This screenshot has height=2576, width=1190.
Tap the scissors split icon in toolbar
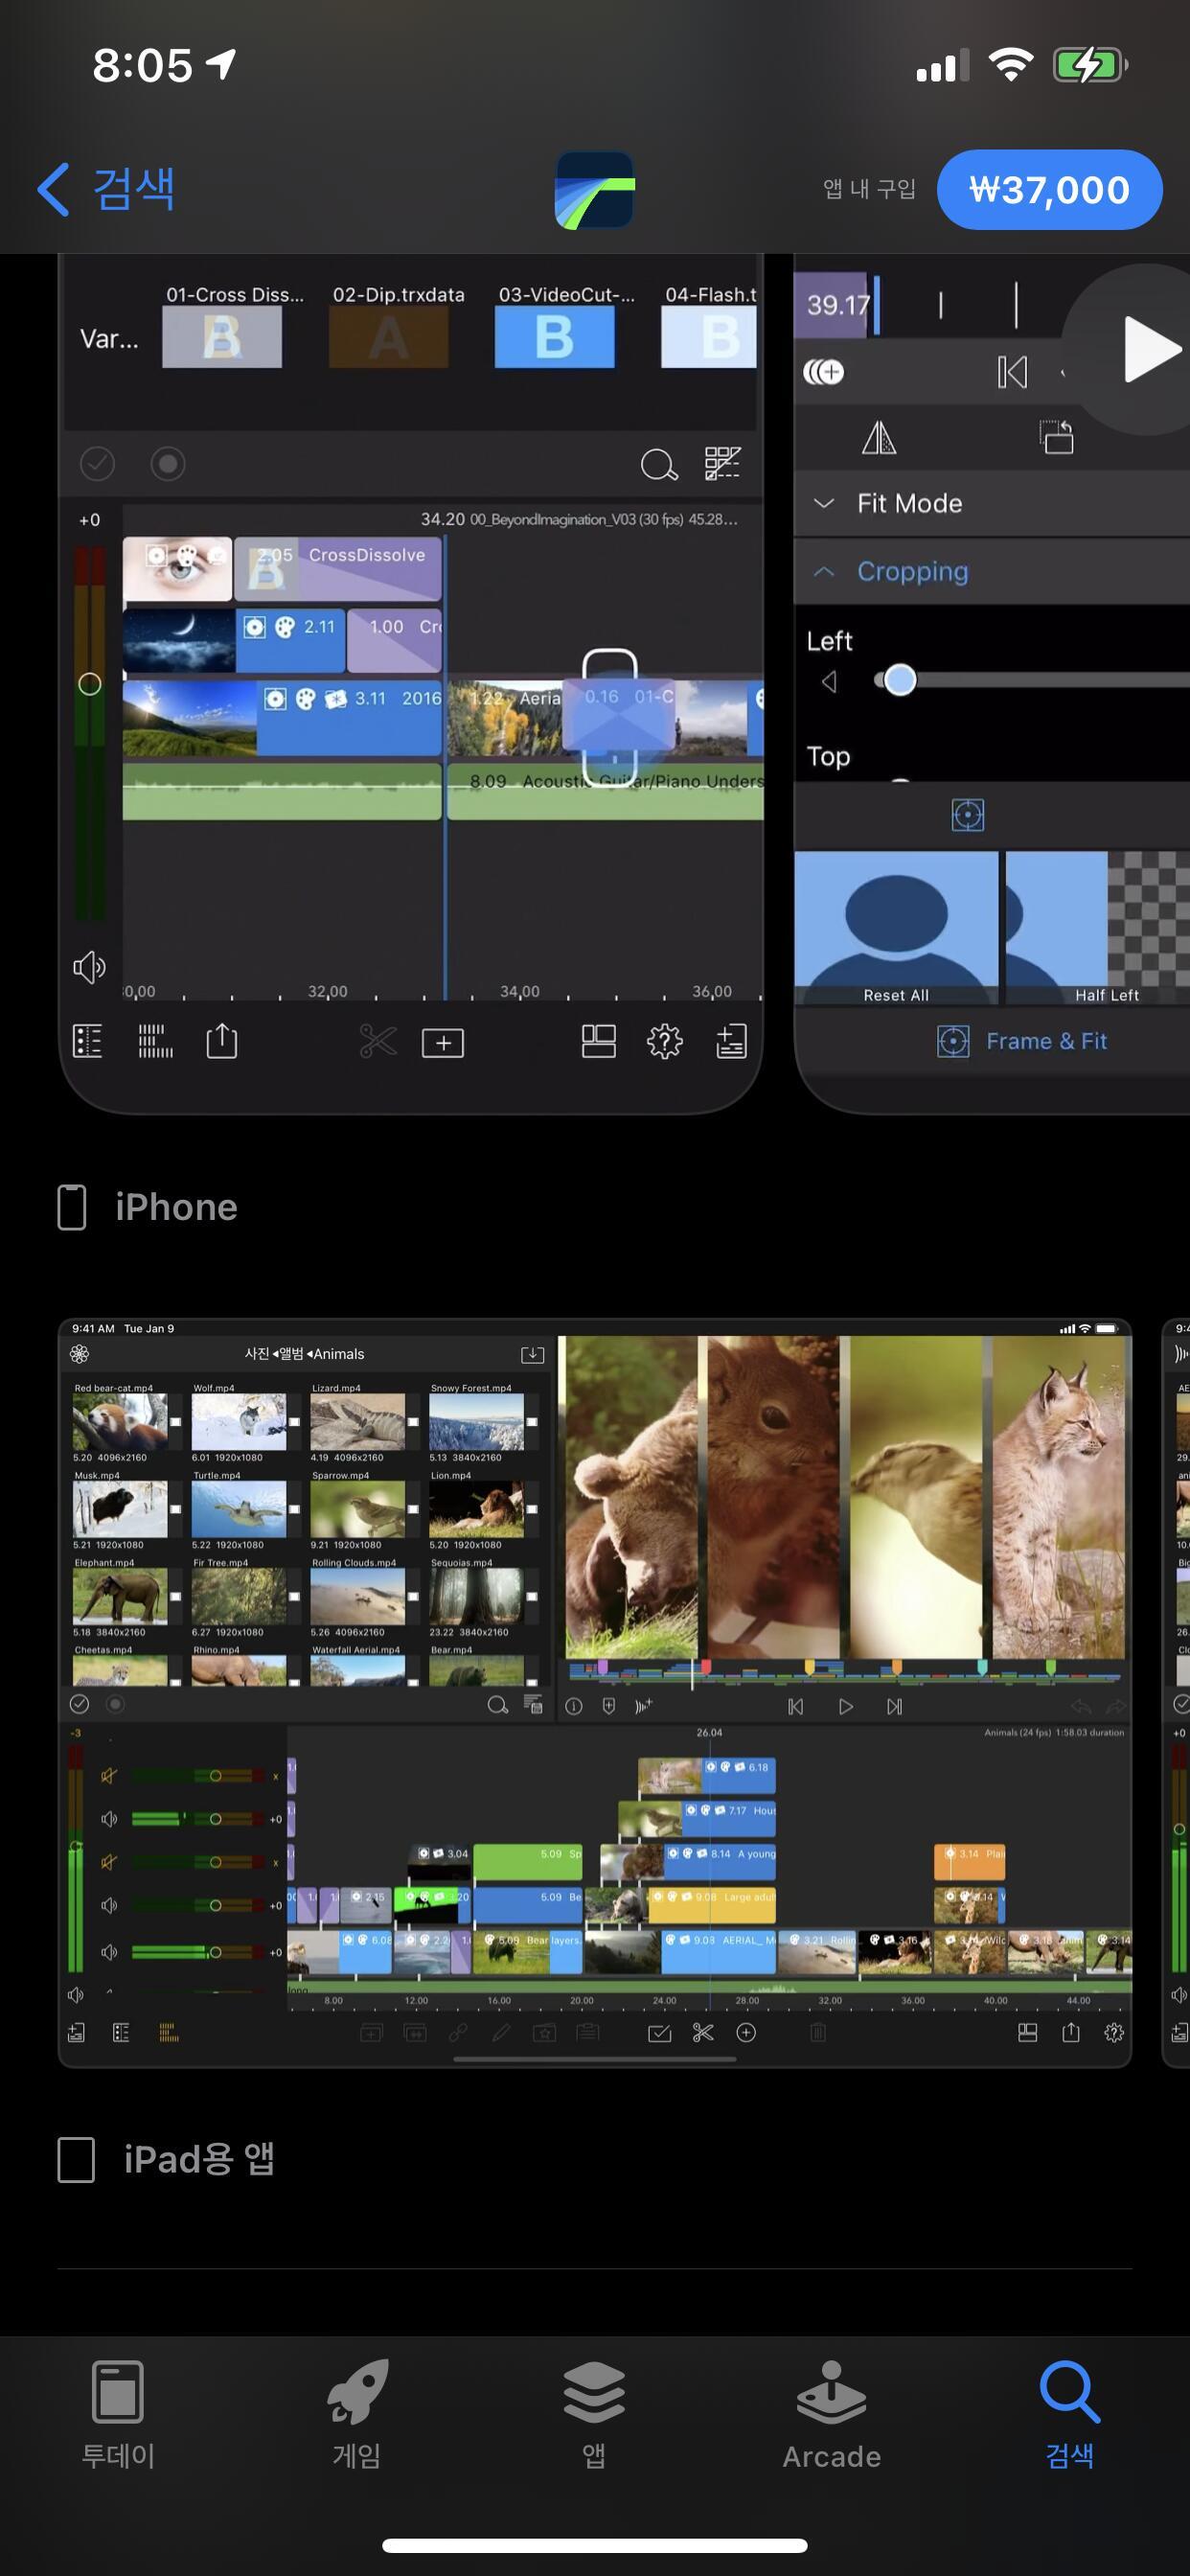pyautogui.click(x=378, y=1042)
